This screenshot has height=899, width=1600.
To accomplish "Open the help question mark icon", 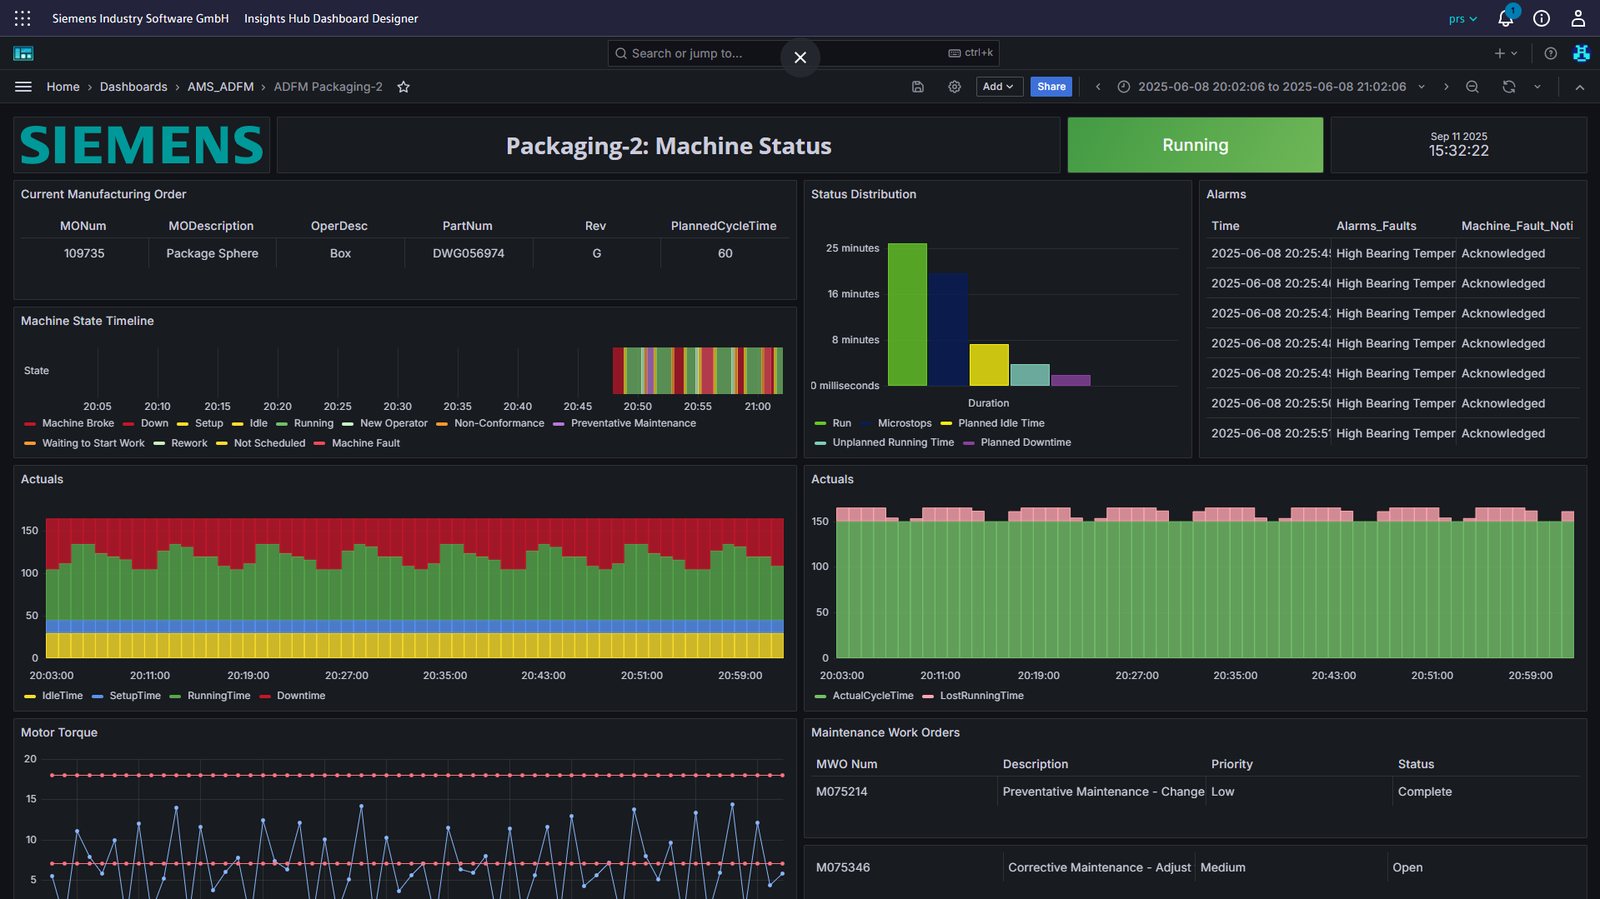I will (x=1550, y=53).
